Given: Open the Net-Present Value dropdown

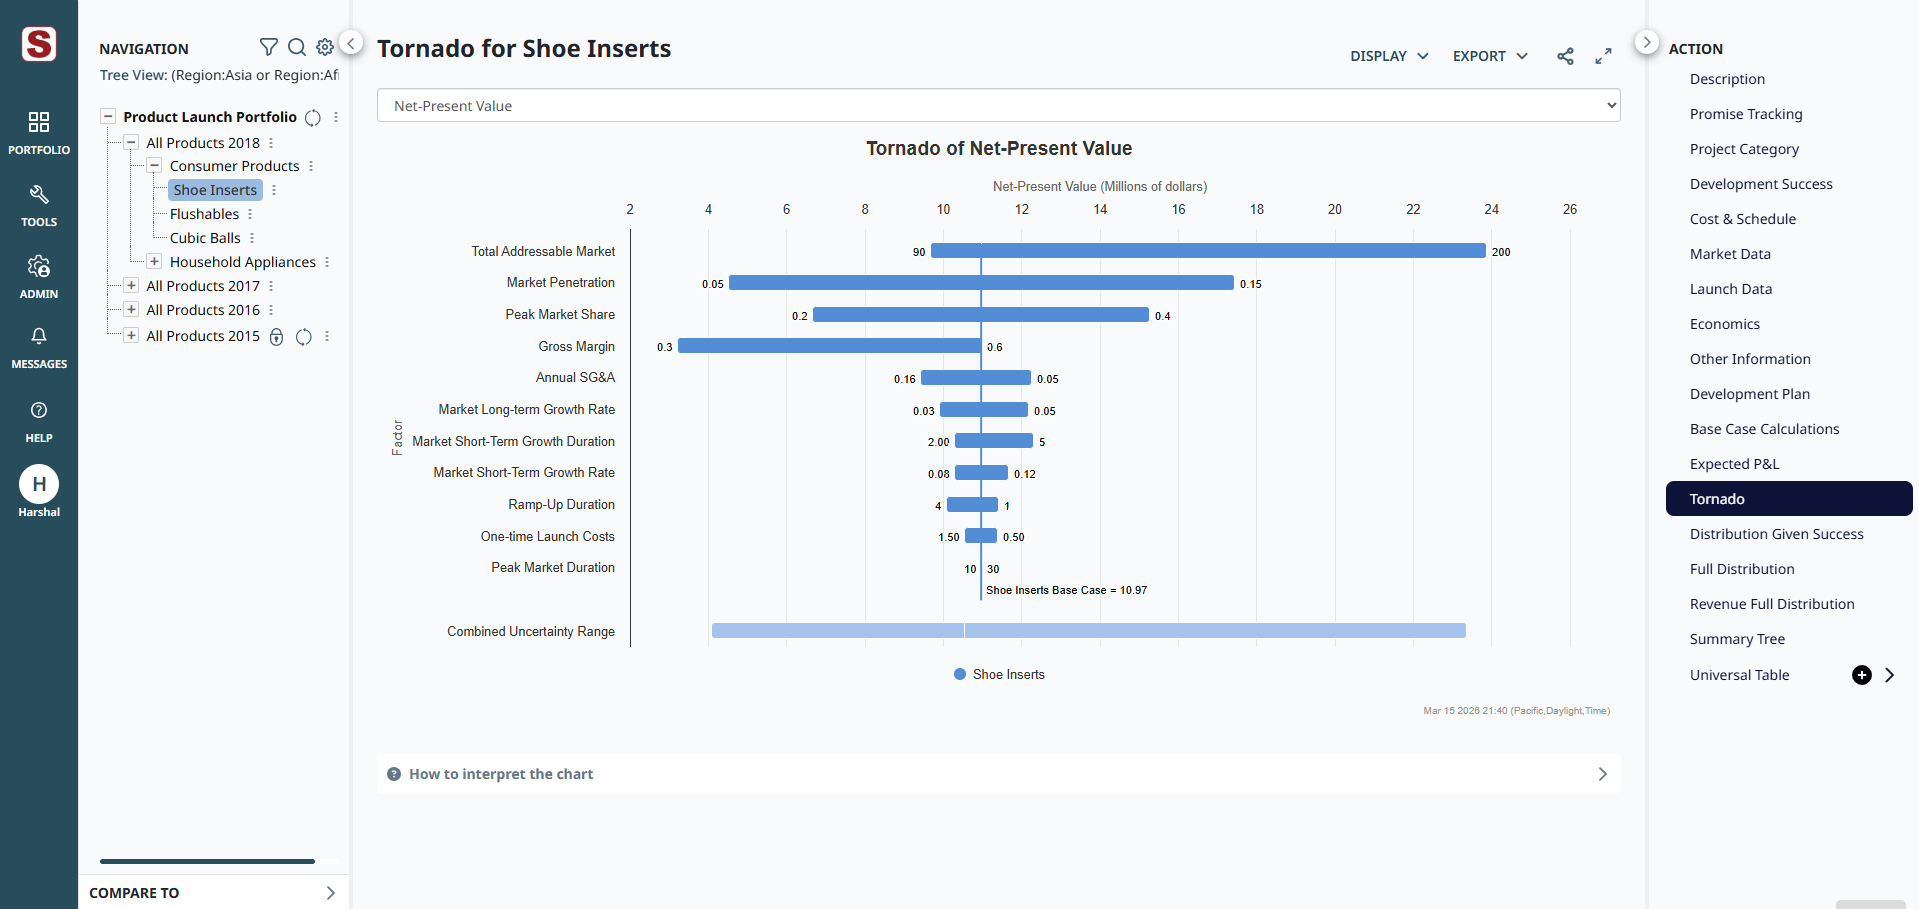Looking at the screenshot, I should (x=998, y=106).
